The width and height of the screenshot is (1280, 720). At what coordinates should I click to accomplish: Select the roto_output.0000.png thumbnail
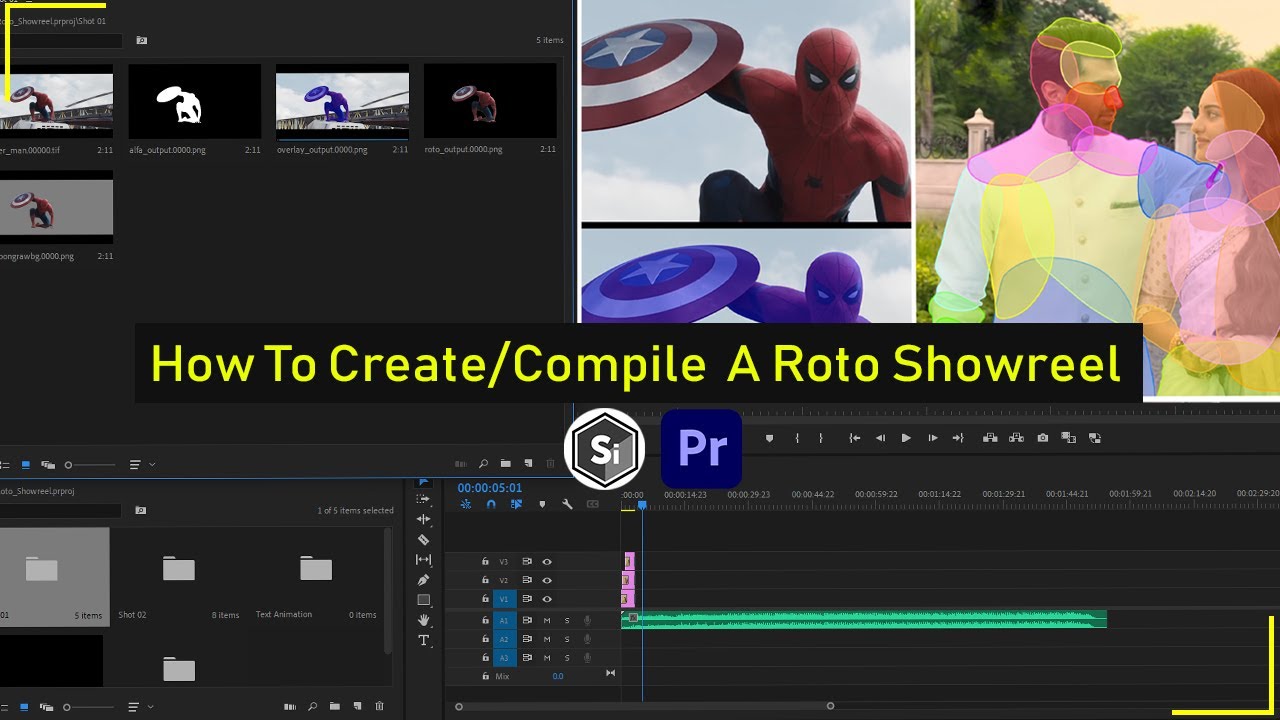[x=490, y=101]
